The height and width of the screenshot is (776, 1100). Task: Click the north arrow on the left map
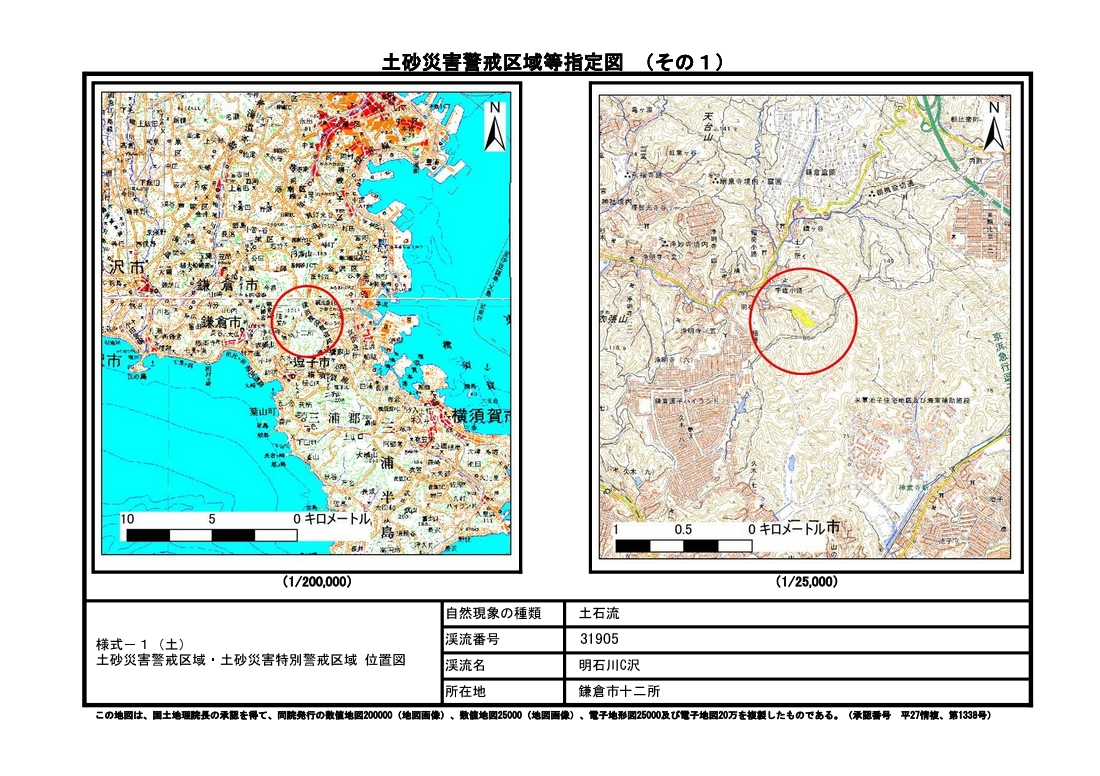[493, 127]
